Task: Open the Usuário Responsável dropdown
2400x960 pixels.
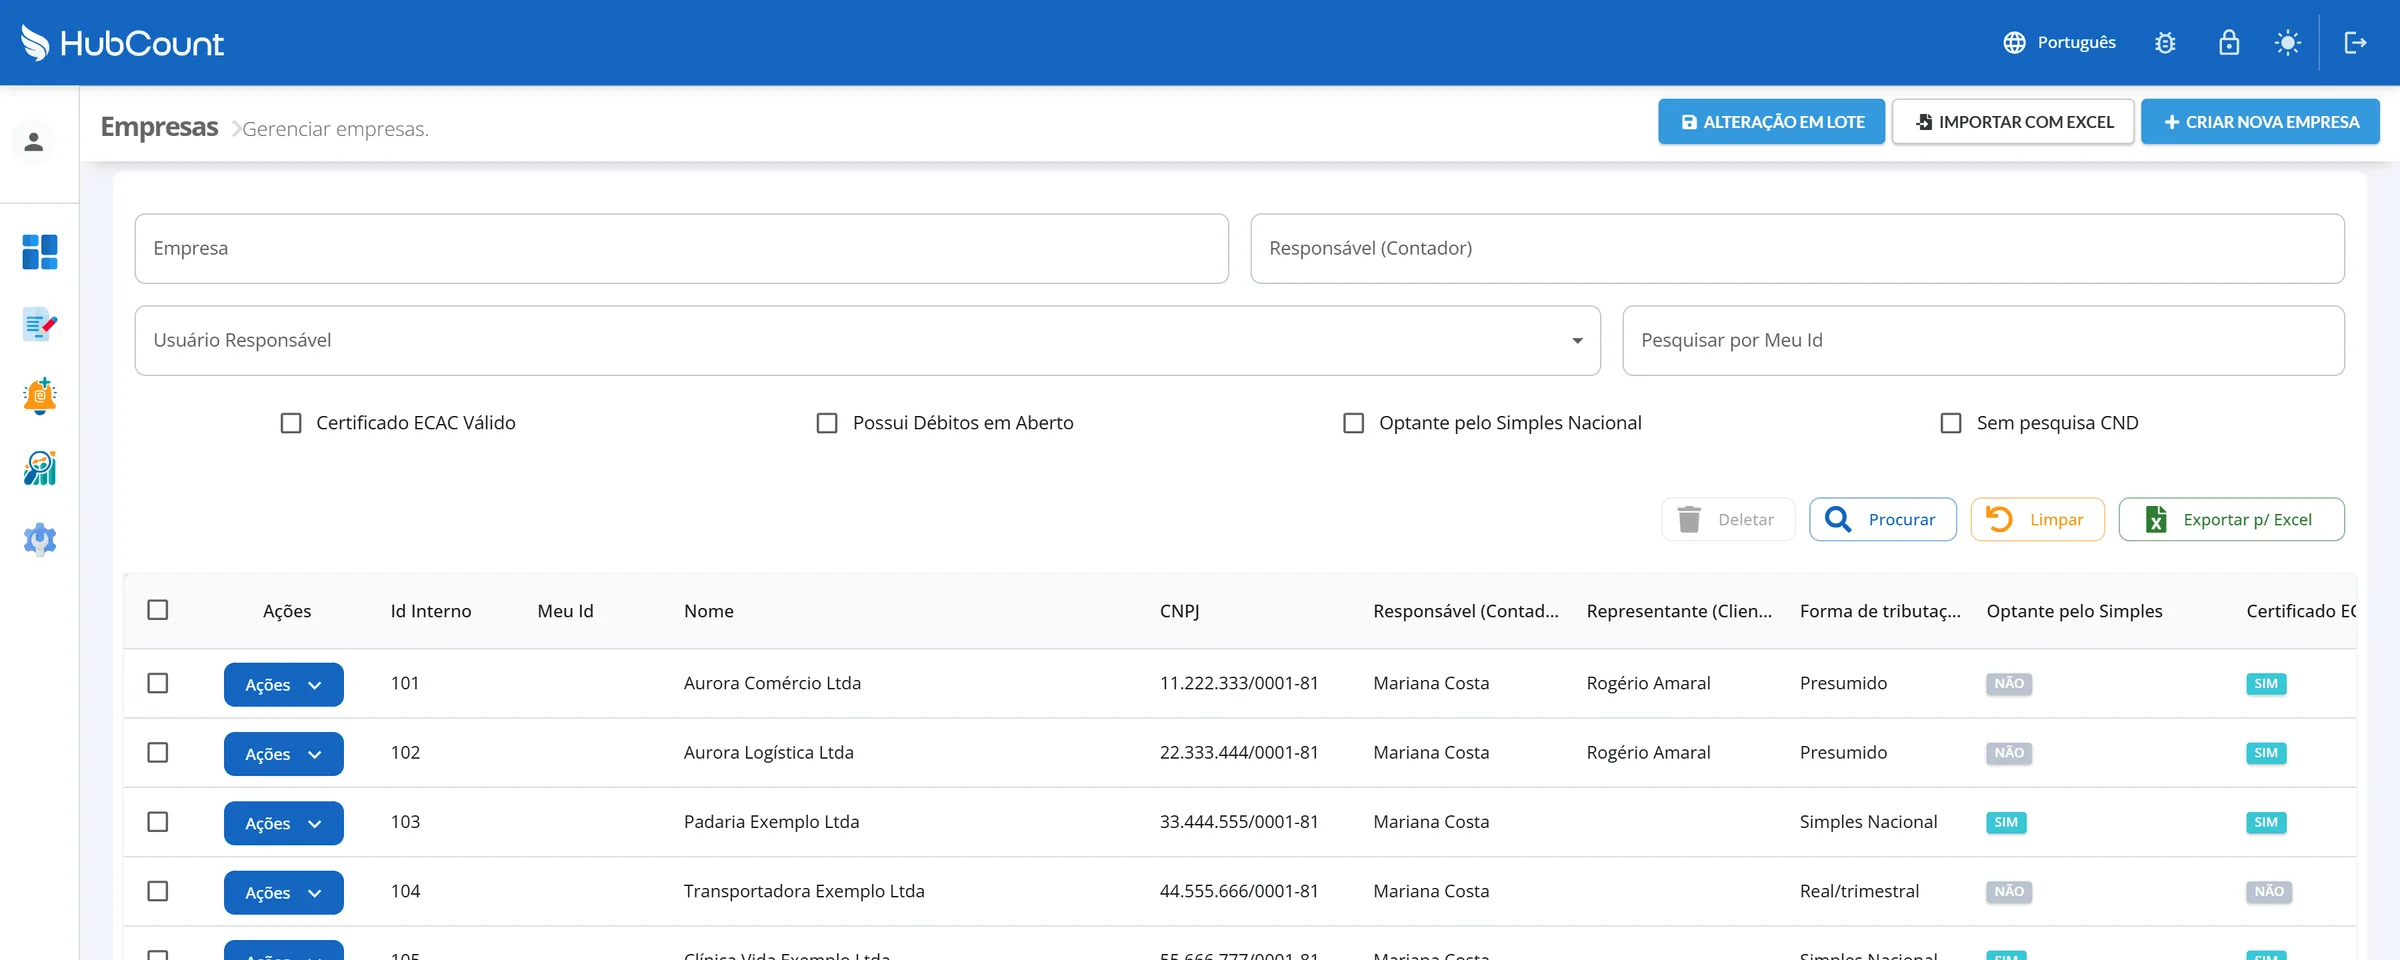Action: pyautogui.click(x=867, y=341)
